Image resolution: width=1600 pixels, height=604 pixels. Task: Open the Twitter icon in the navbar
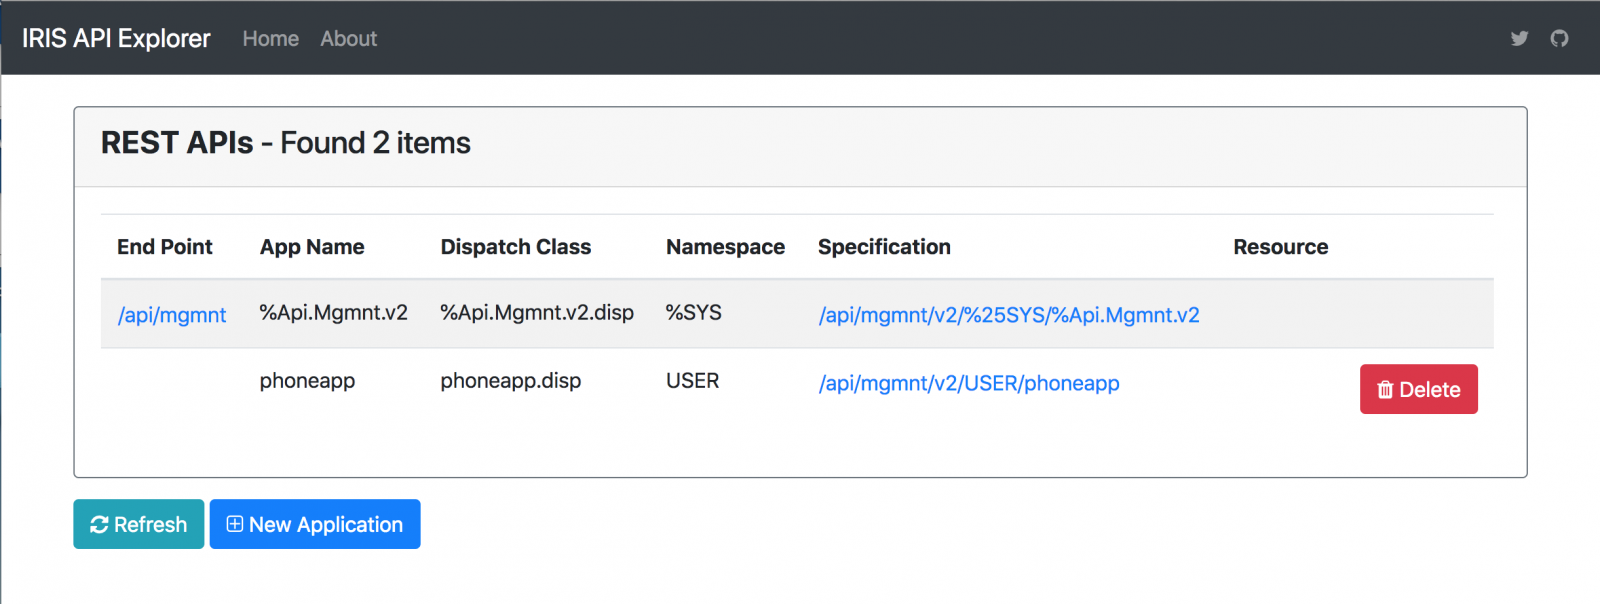coord(1519,39)
